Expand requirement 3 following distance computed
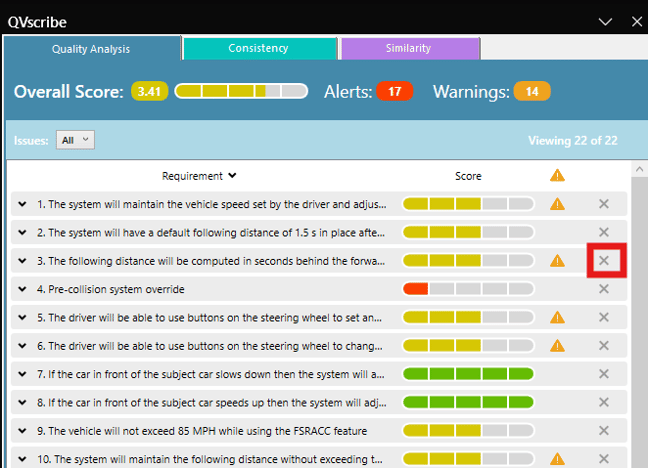 [22, 261]
